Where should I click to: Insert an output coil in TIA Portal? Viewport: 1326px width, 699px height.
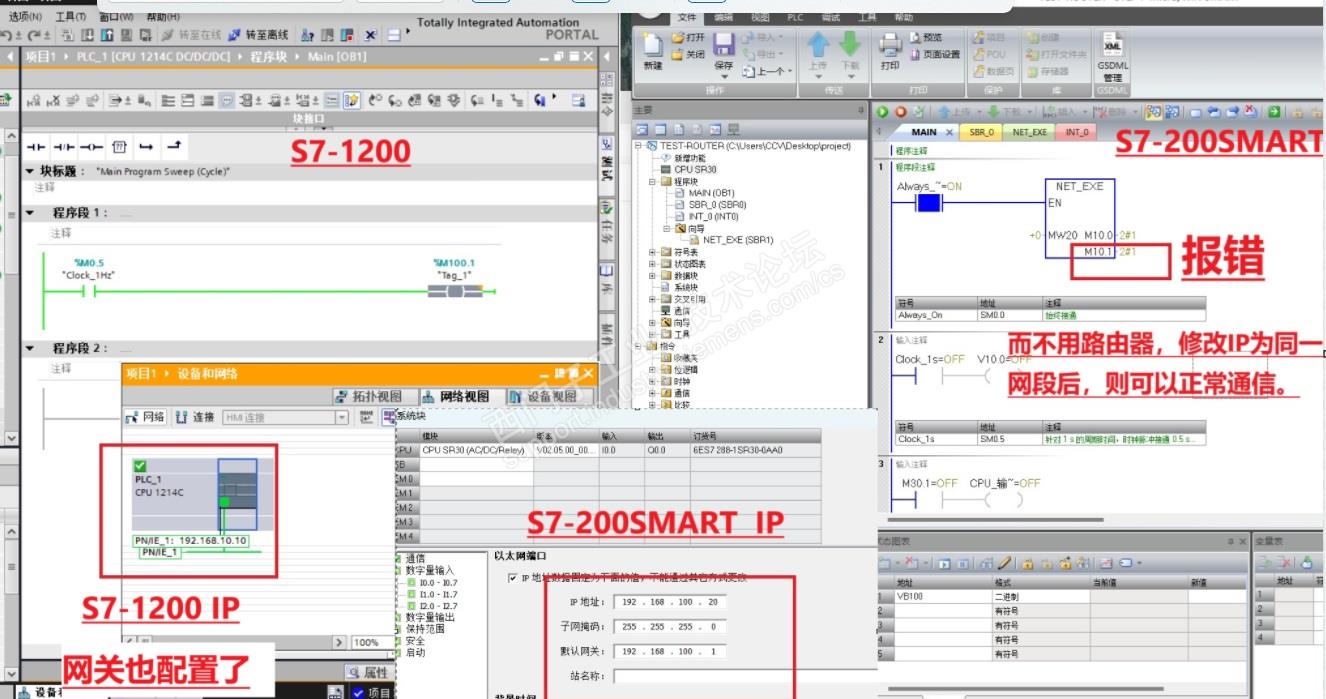coord(92,147)
